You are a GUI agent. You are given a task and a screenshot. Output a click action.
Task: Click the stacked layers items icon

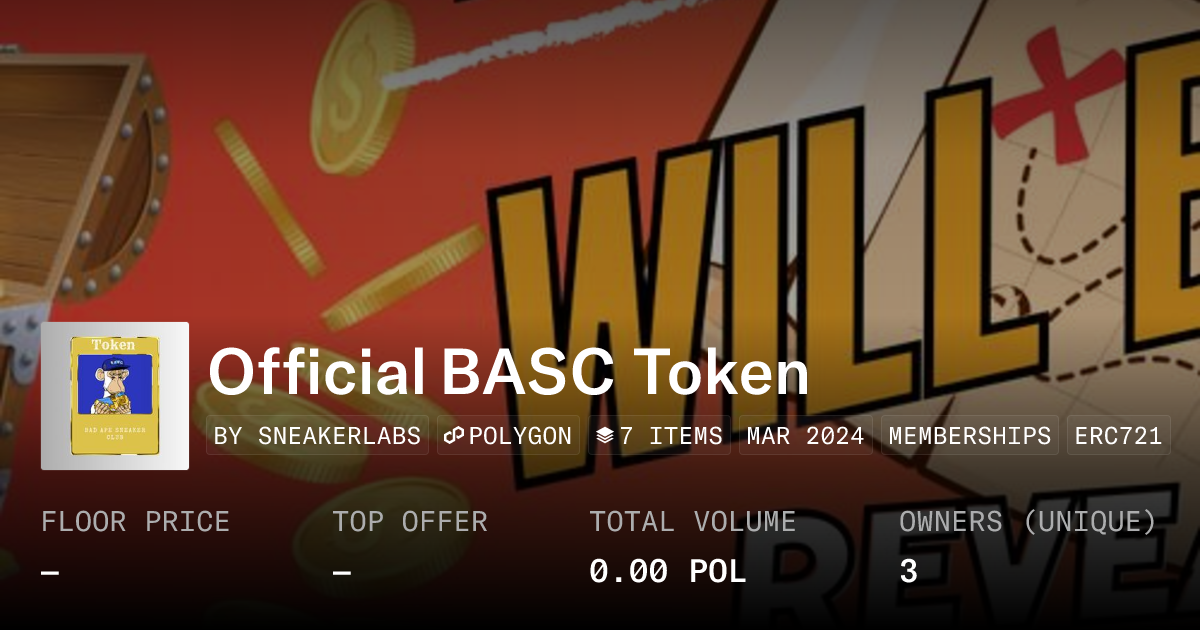[x=605, y=436]
